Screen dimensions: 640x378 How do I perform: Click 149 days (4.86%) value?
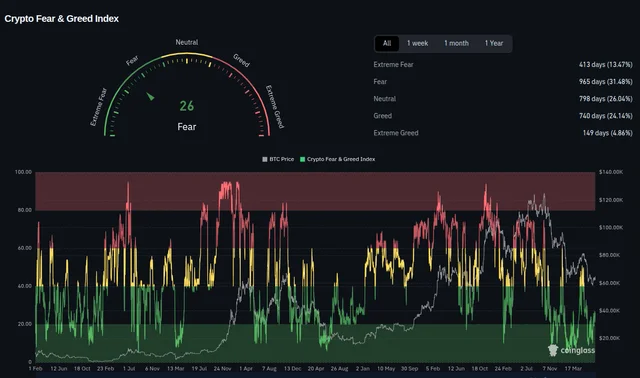click(x=608, y=133)
